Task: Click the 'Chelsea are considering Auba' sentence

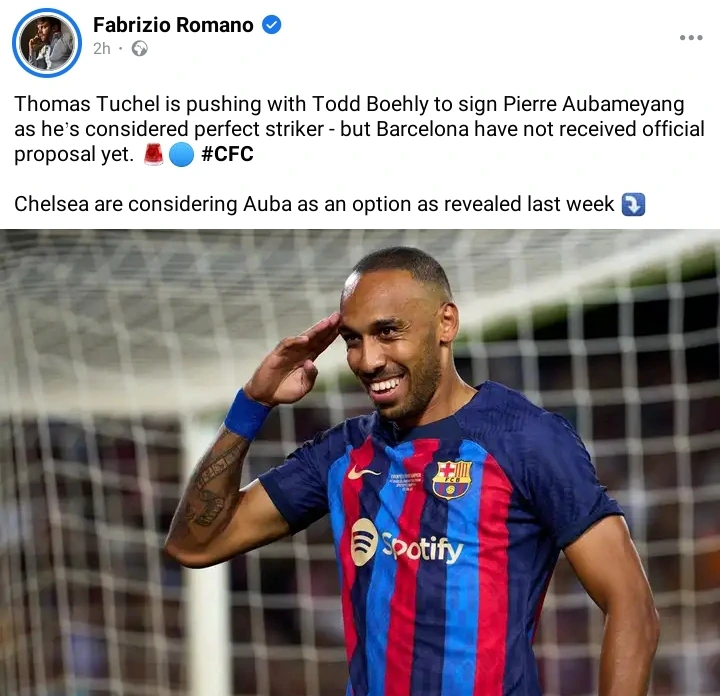Action: coord(314,204)
